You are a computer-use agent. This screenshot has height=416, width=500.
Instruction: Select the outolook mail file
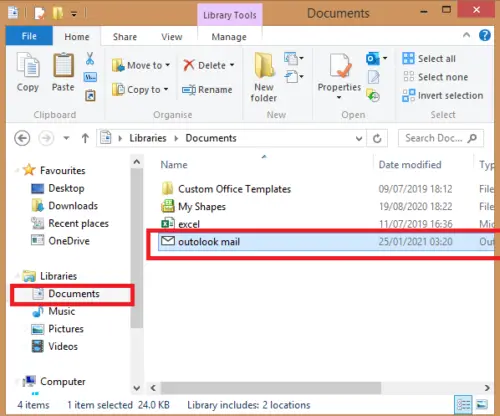click(326, 242)
